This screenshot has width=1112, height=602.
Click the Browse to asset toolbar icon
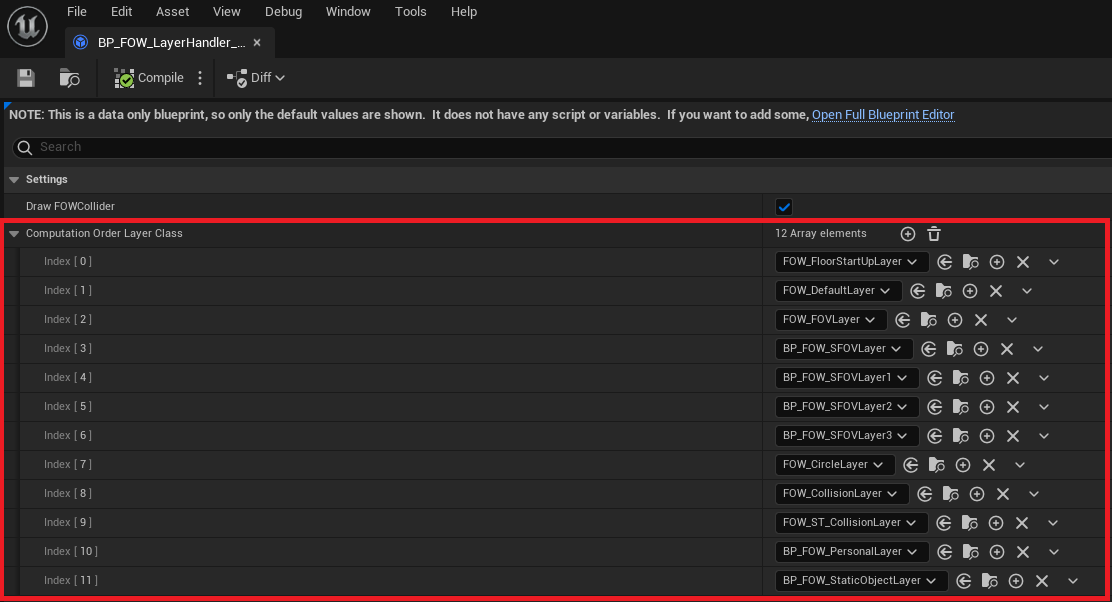pyautogui.click(x=70, y=78)
